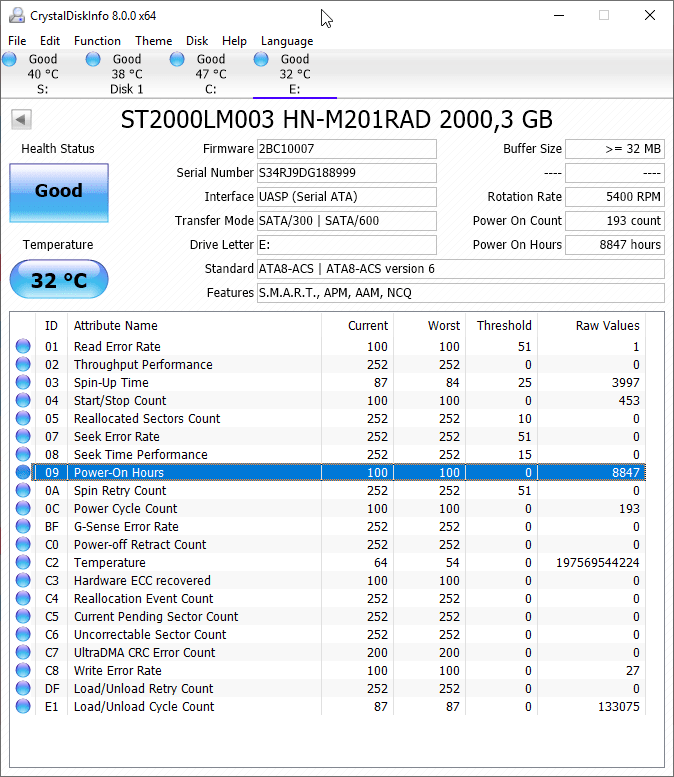Click the status icon for Uncorrectable Sector Count

point(23,634)
